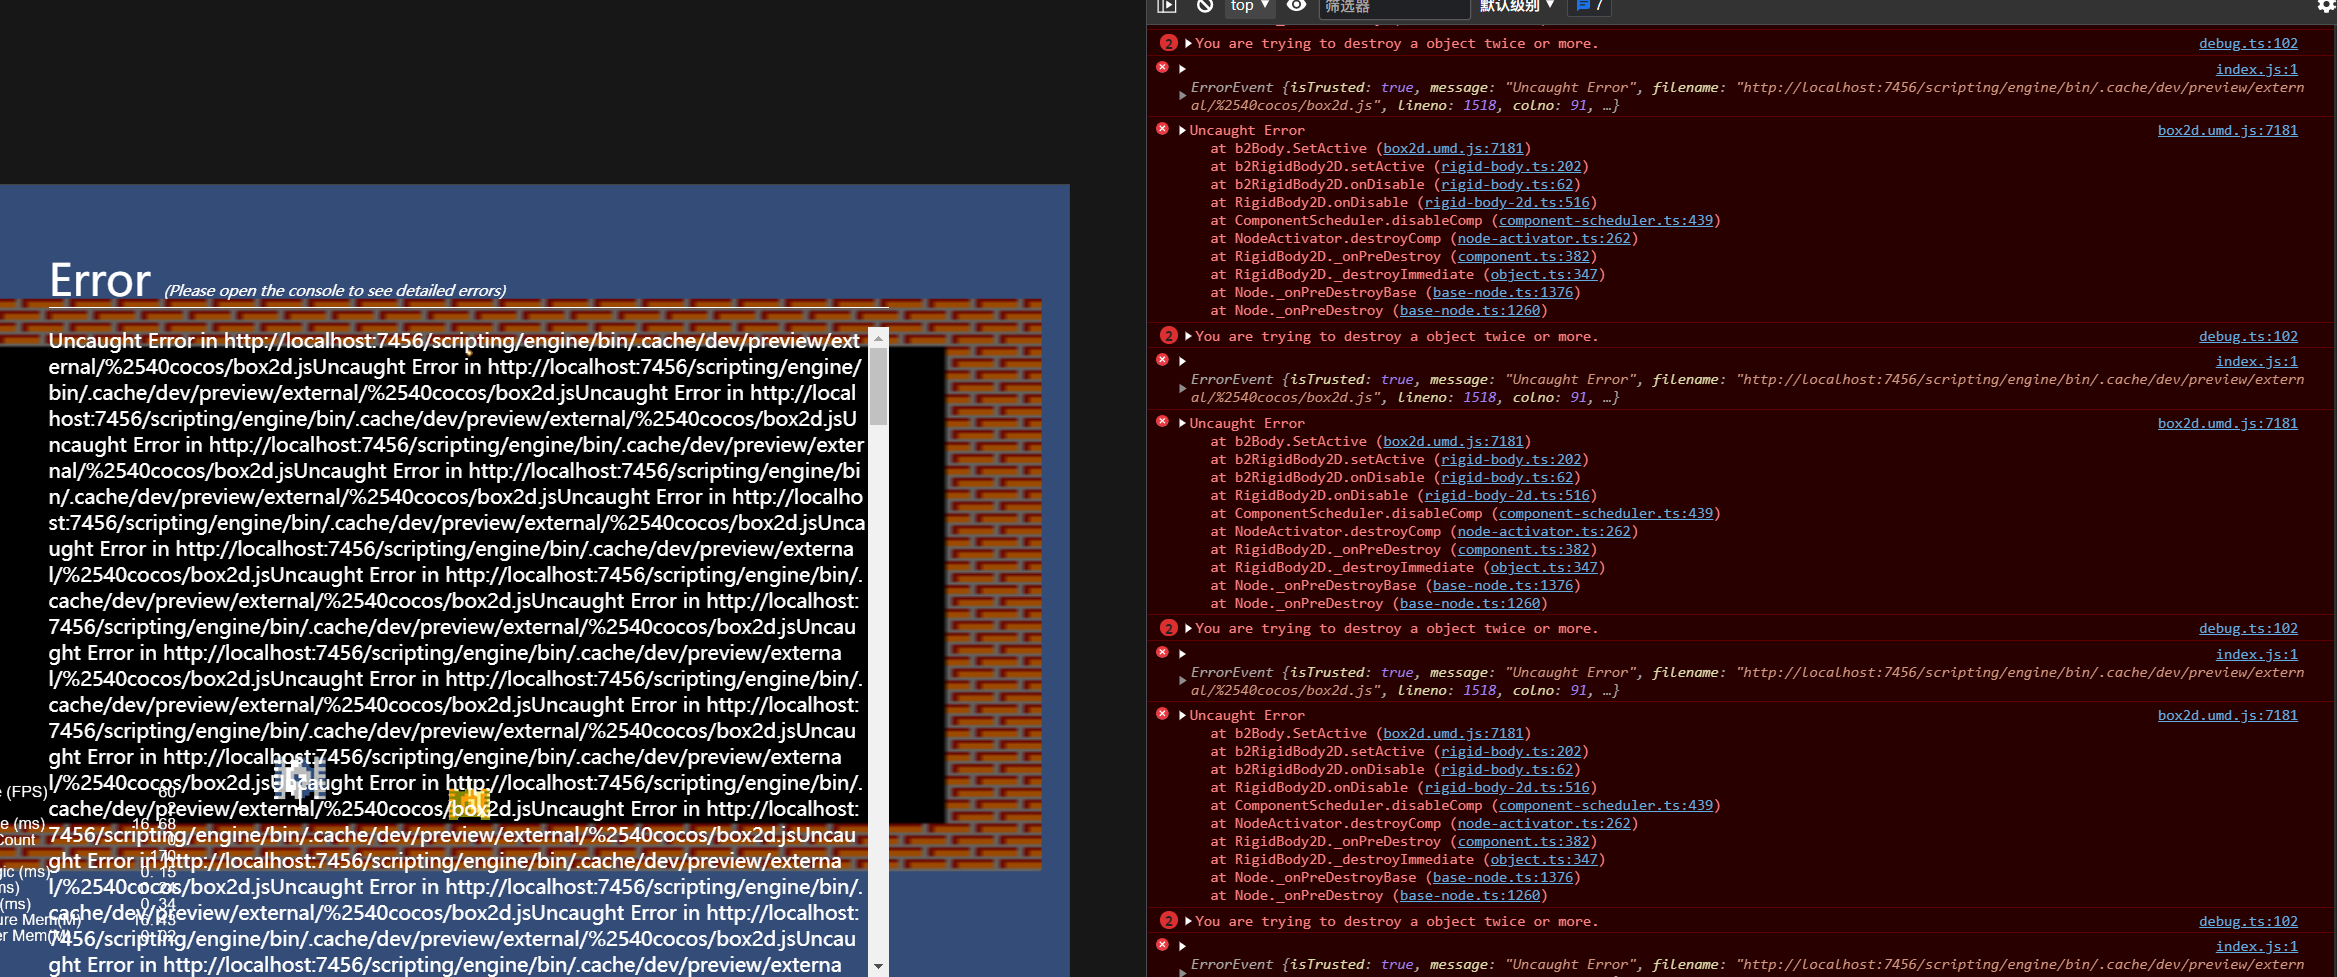
Task: Collapse the second 'Uncaught Error' stack trace
Action: 1182,424
